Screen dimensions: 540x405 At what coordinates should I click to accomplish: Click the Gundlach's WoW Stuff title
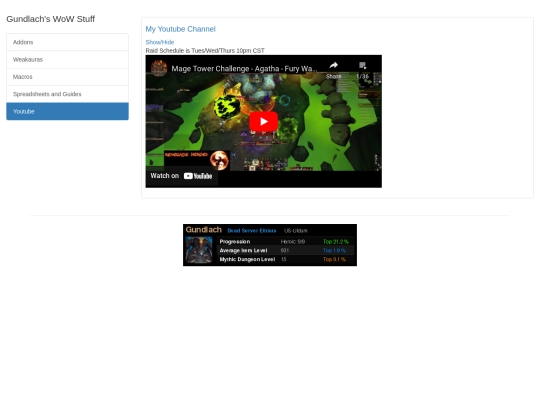(x=51, y=19)
